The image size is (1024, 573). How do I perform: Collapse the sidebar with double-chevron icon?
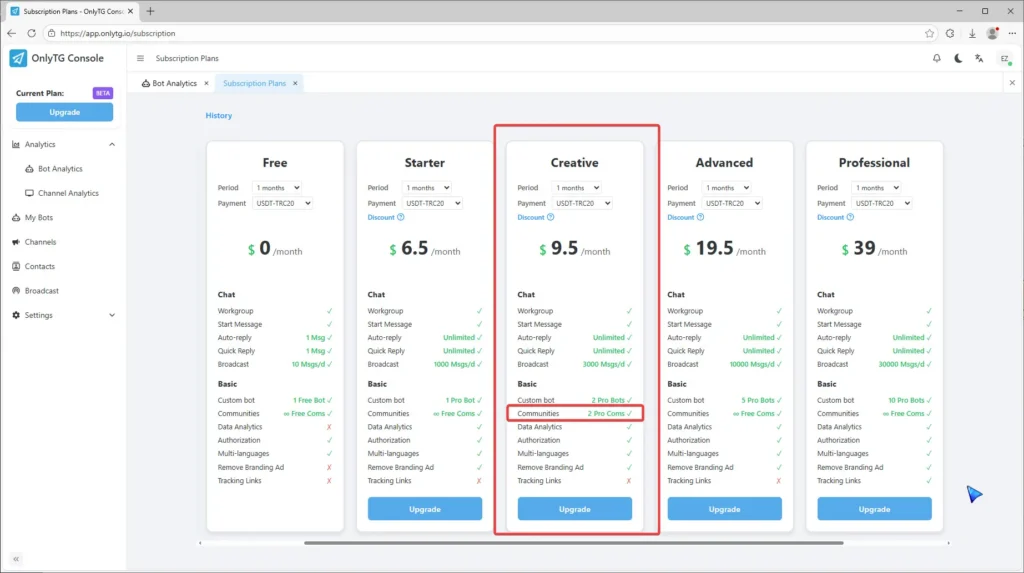(16, 559)
